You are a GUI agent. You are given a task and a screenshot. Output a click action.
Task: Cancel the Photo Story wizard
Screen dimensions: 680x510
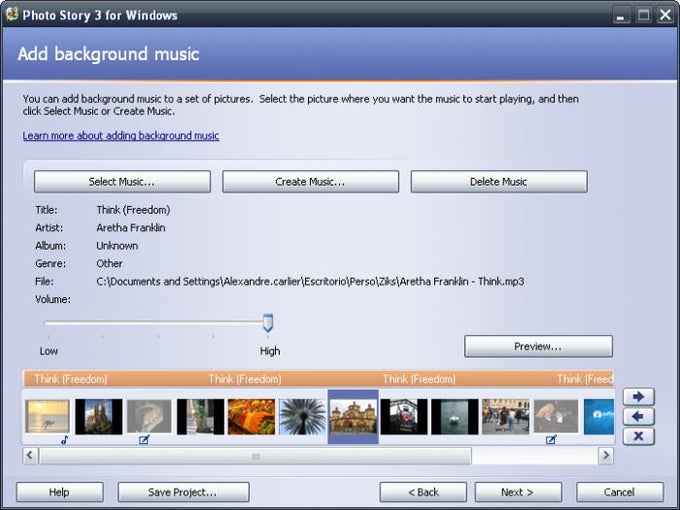(x=620, y=492)
